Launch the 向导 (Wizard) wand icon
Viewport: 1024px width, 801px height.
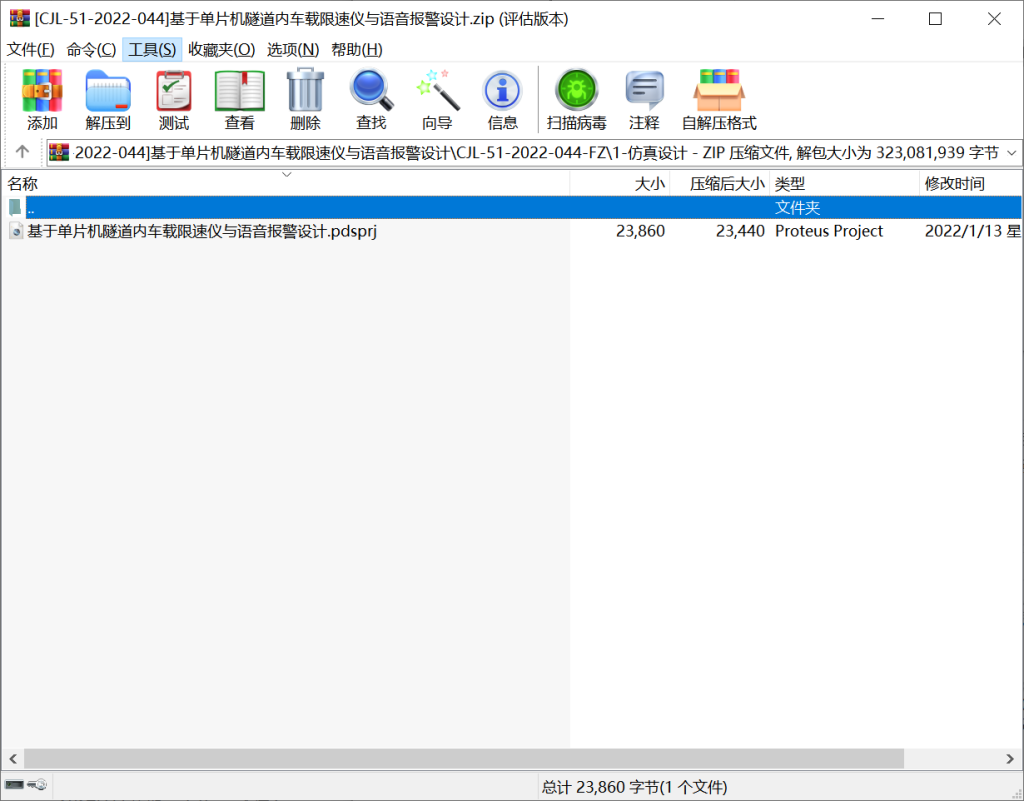tap(437, 91)
